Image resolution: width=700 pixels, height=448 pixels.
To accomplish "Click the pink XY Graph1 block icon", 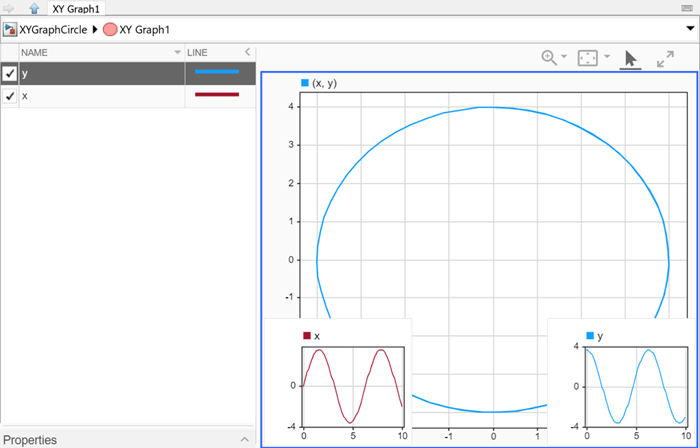I will coord(110,30).
